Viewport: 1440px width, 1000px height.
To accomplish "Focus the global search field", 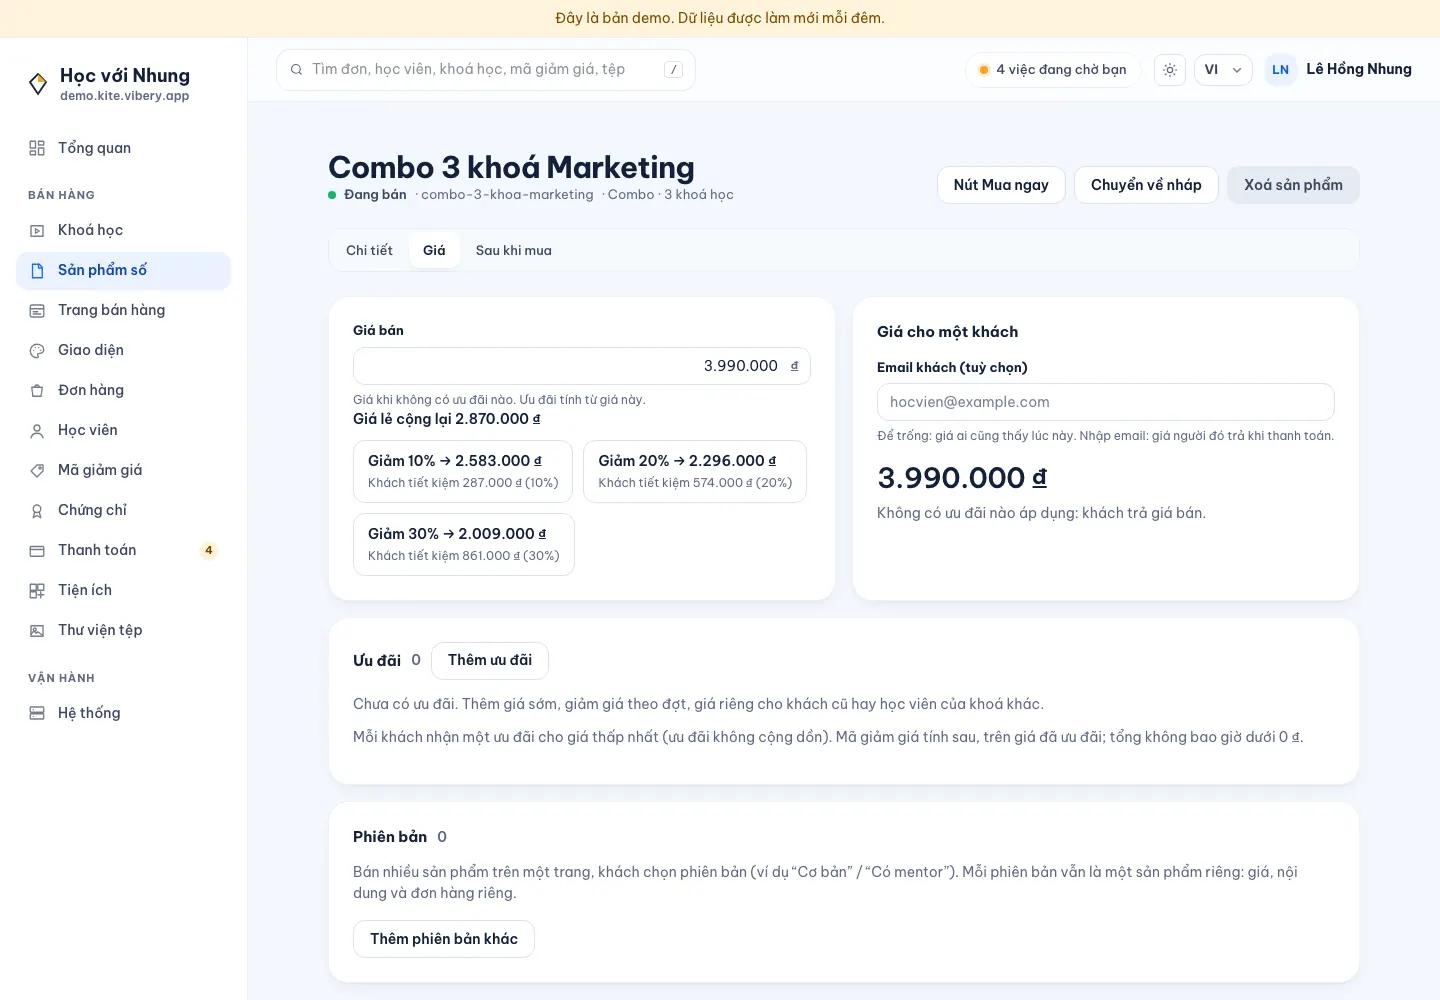I will pyautogui.click(x=486, y=70).
